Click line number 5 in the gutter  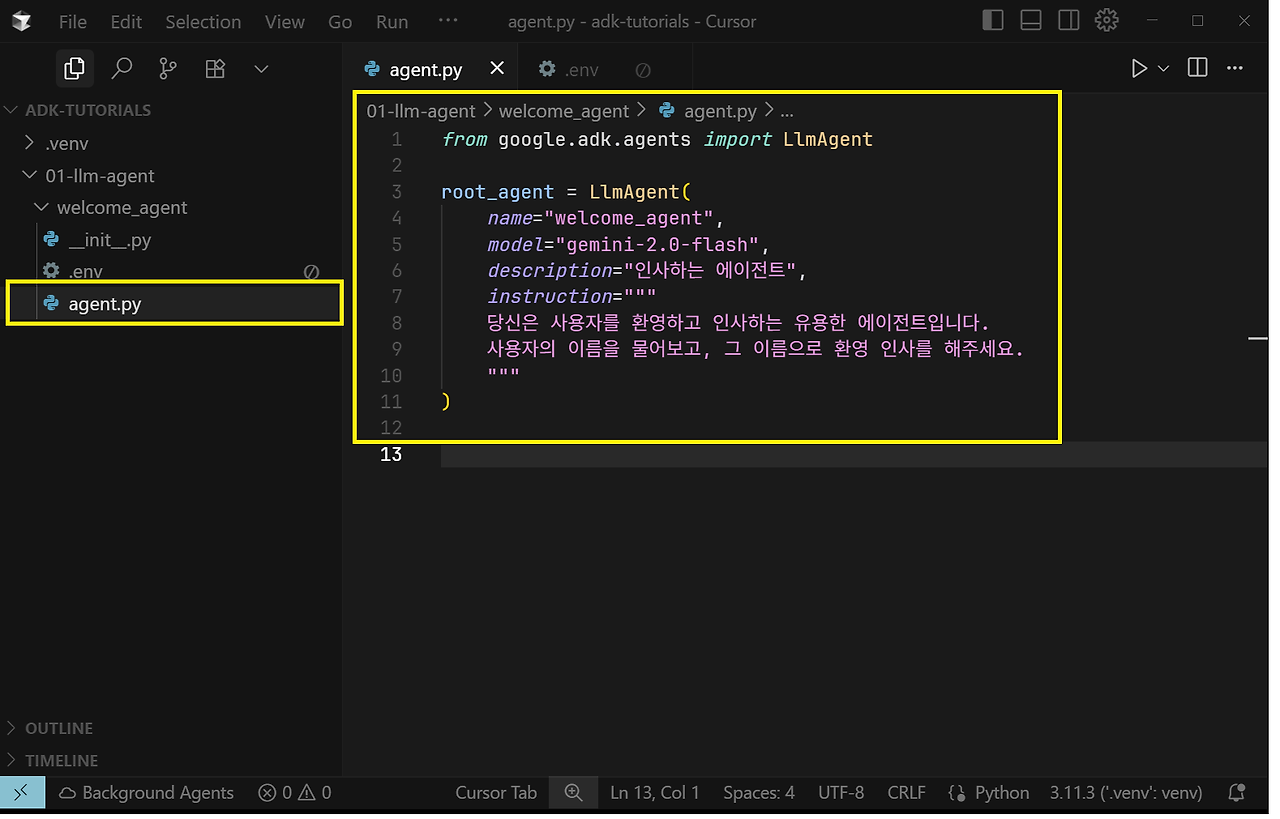coord(397,244)
